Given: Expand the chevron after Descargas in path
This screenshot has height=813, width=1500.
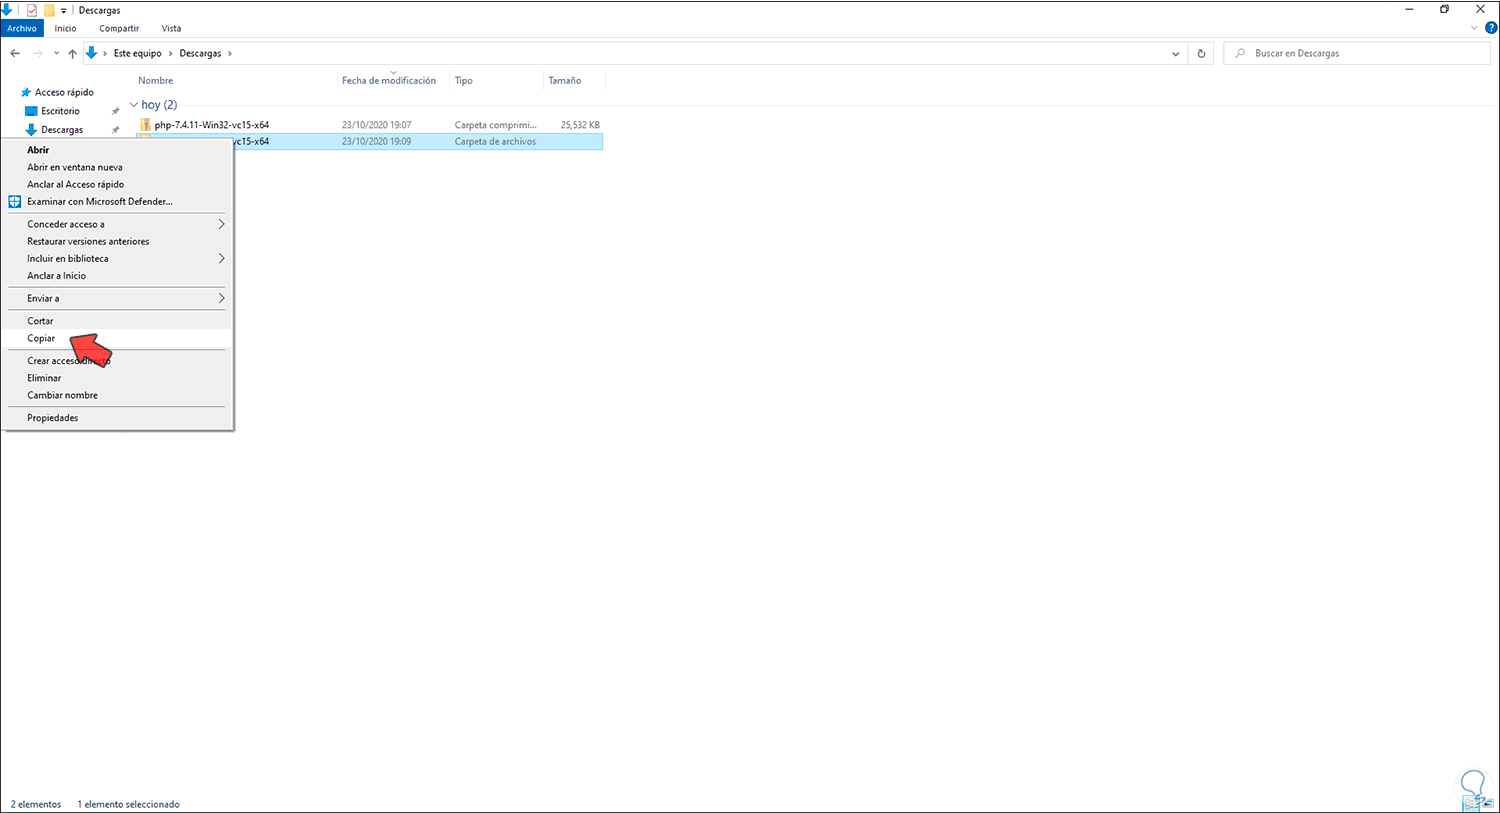Looking at the screenshot, I should 230,53.
